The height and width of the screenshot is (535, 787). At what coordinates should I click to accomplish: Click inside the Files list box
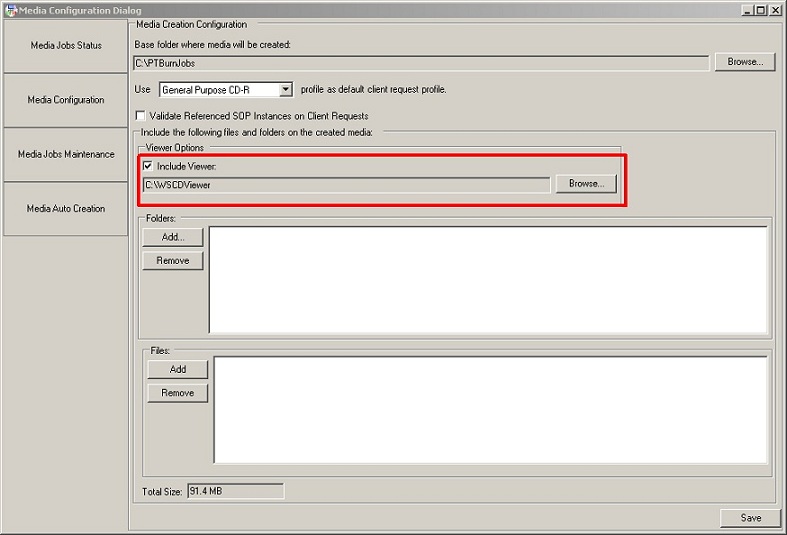[490, 410]
